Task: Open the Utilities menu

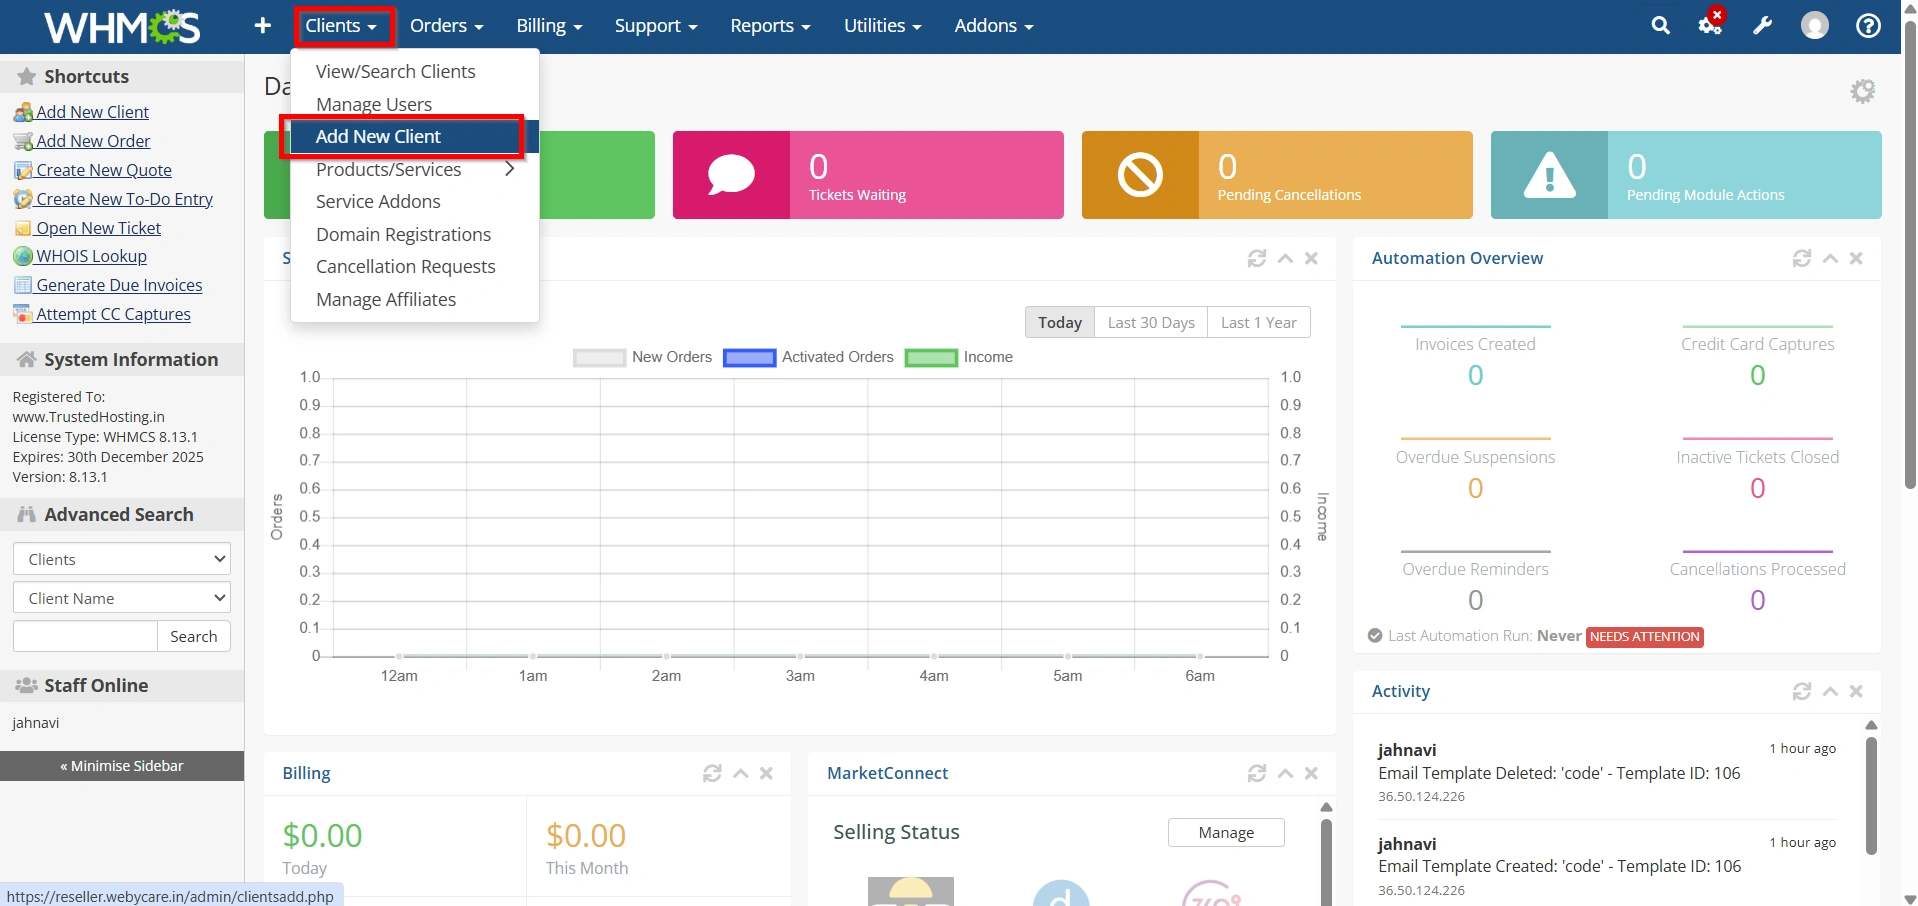Action: point(882,26)
